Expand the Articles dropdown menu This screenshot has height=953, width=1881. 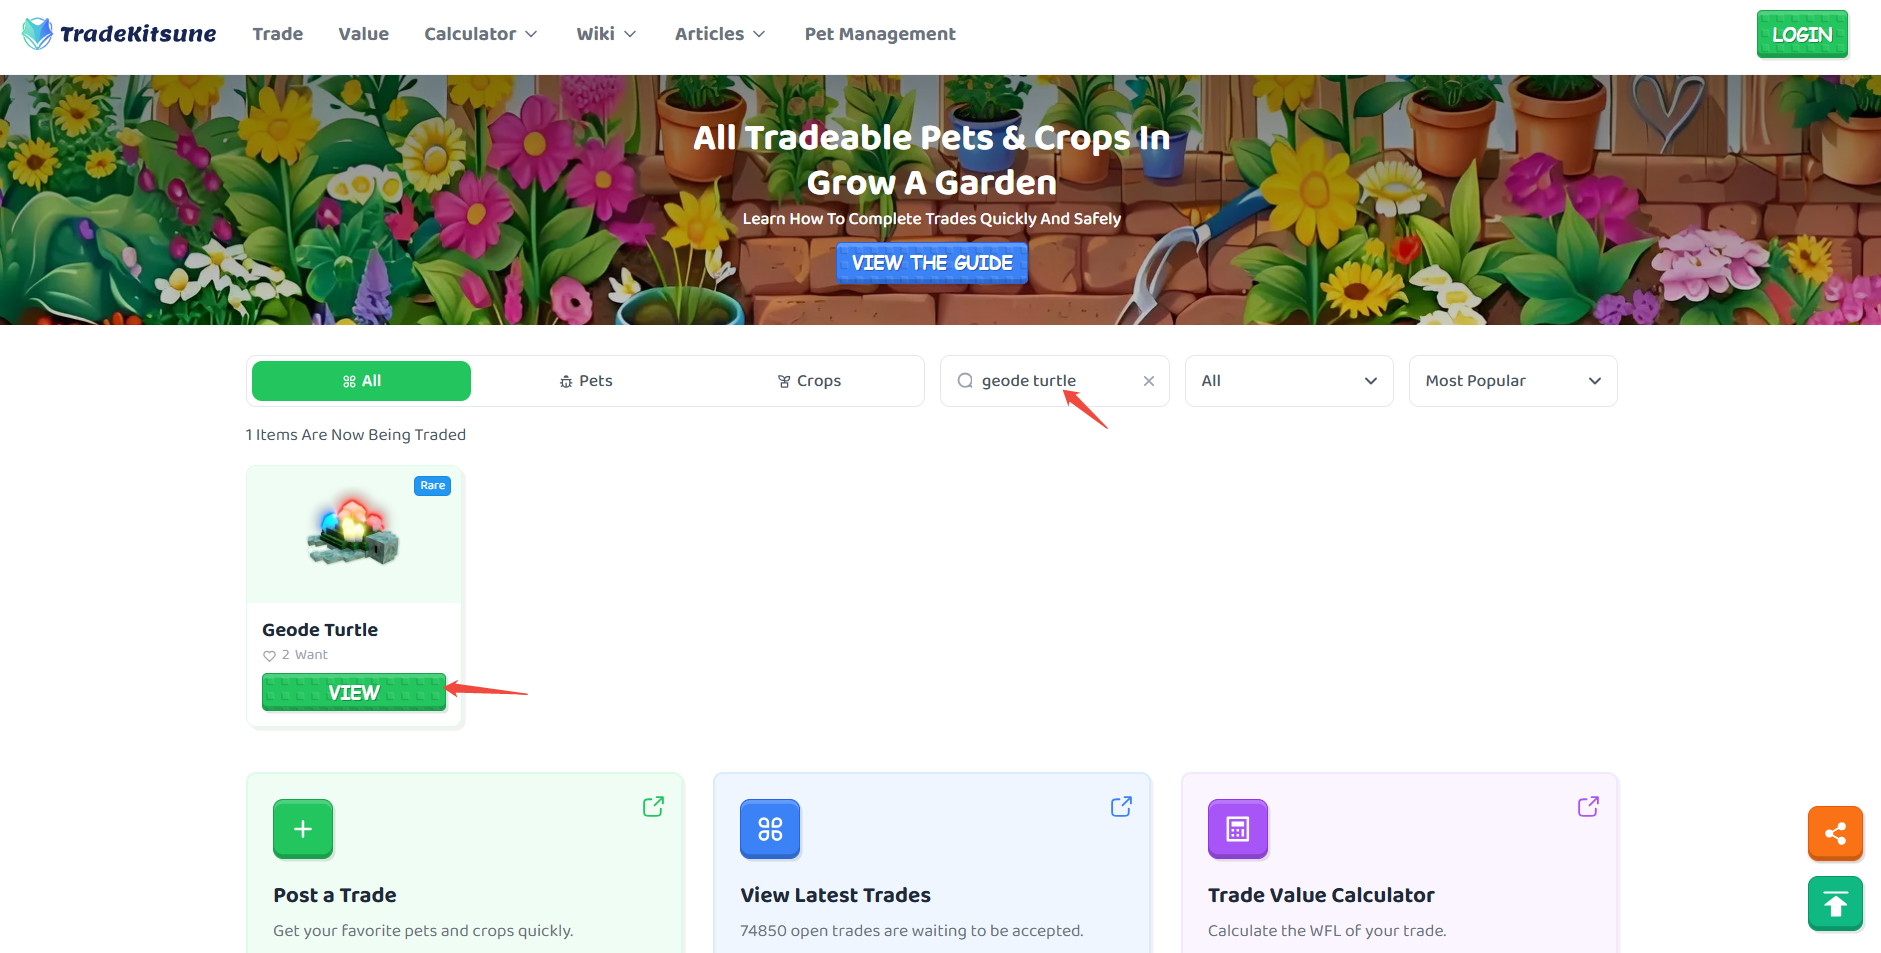(x=720, y=34)
